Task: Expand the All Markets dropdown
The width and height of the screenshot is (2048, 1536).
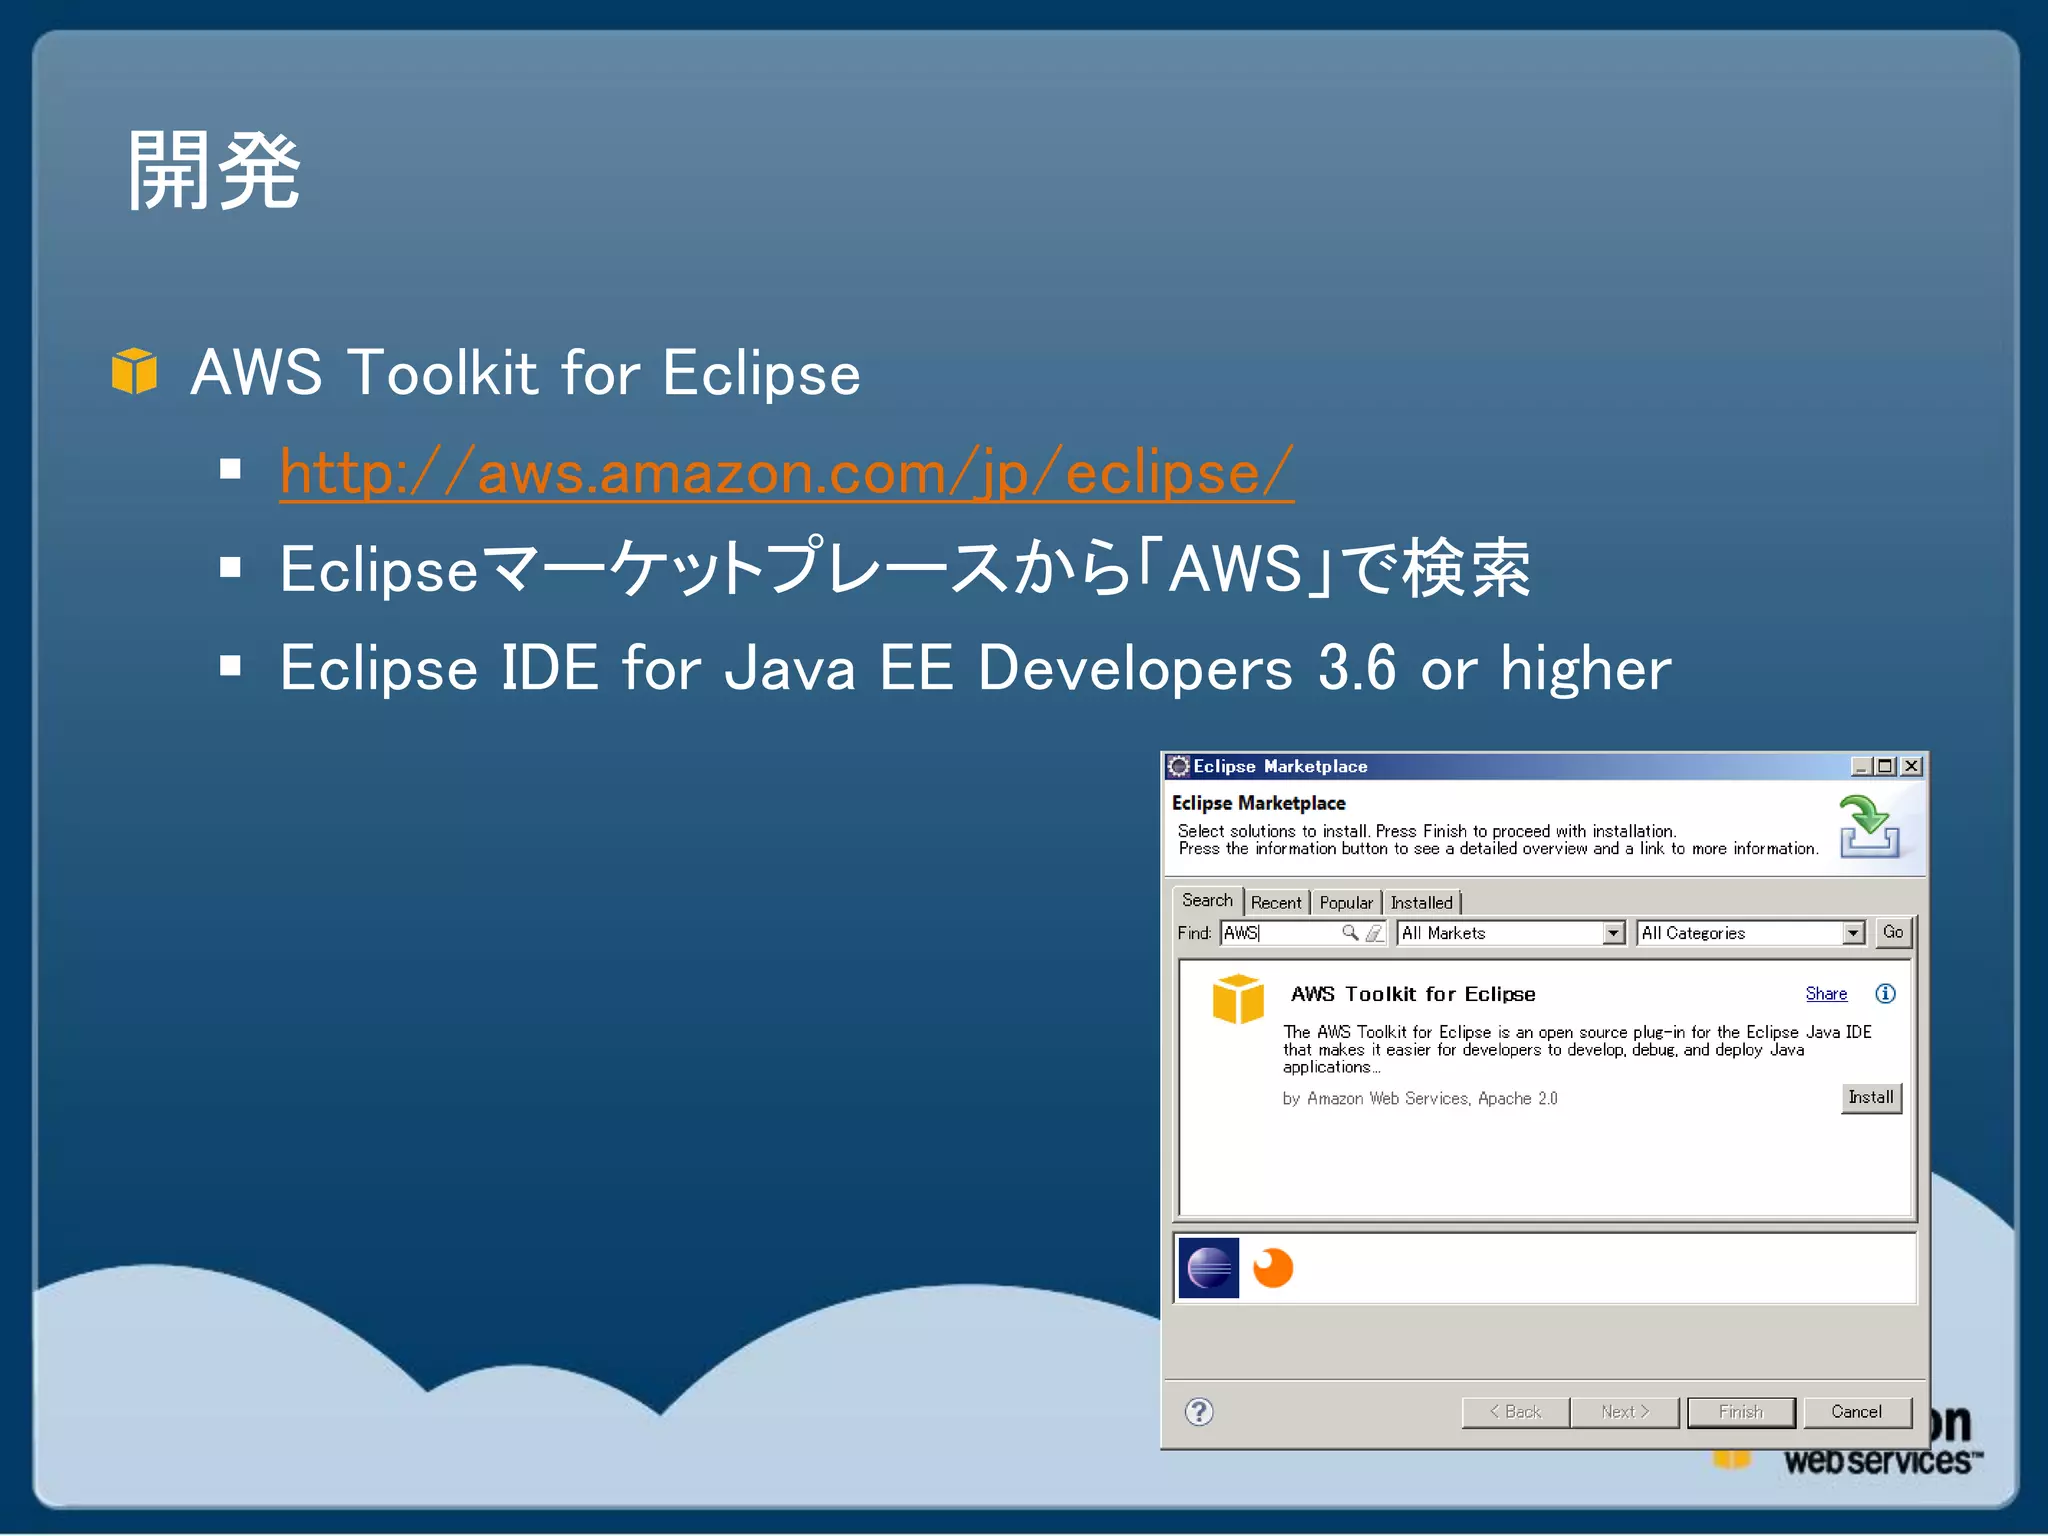Action: point(1613,933)
